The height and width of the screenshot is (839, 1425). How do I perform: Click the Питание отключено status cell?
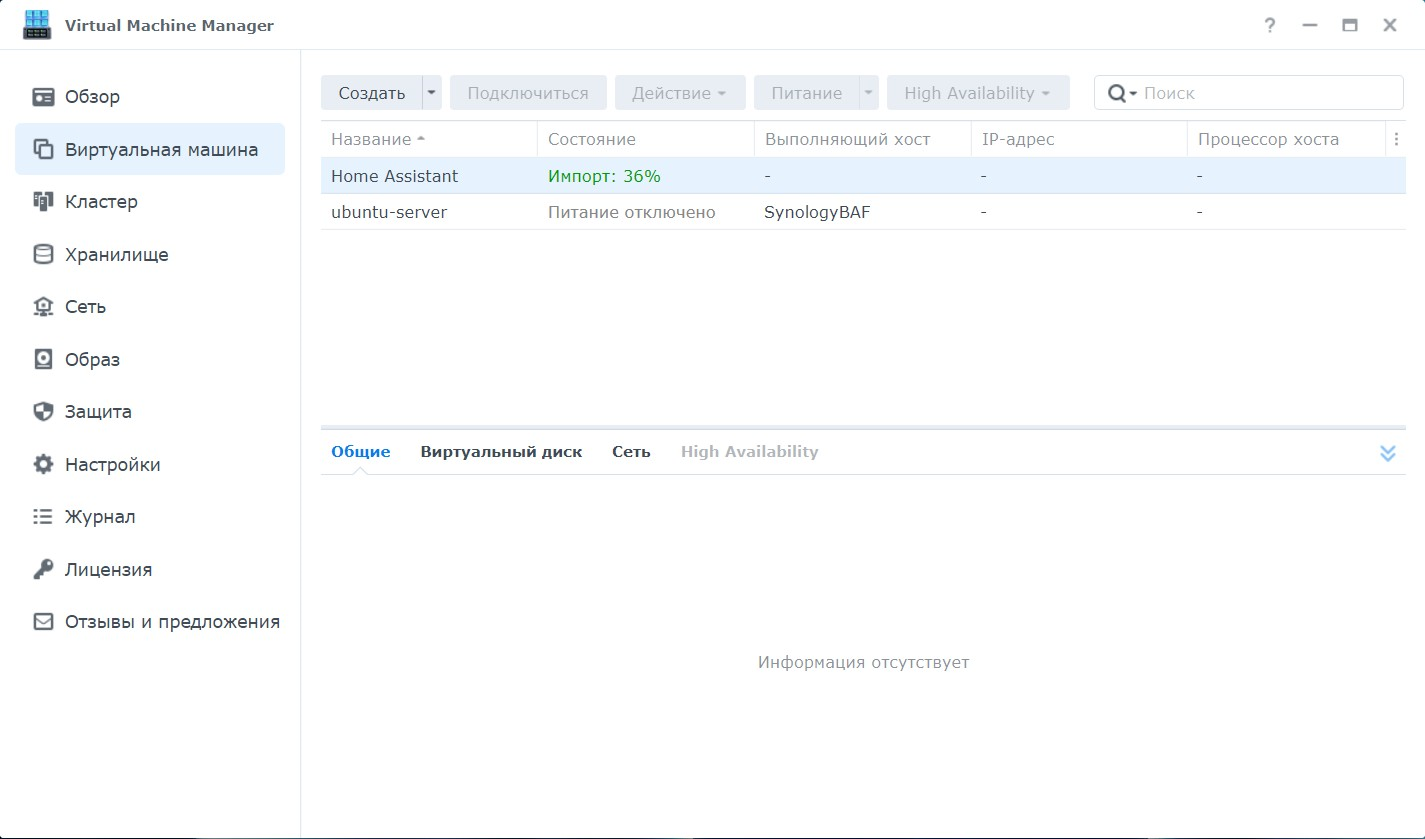click(x=631, y=212)
